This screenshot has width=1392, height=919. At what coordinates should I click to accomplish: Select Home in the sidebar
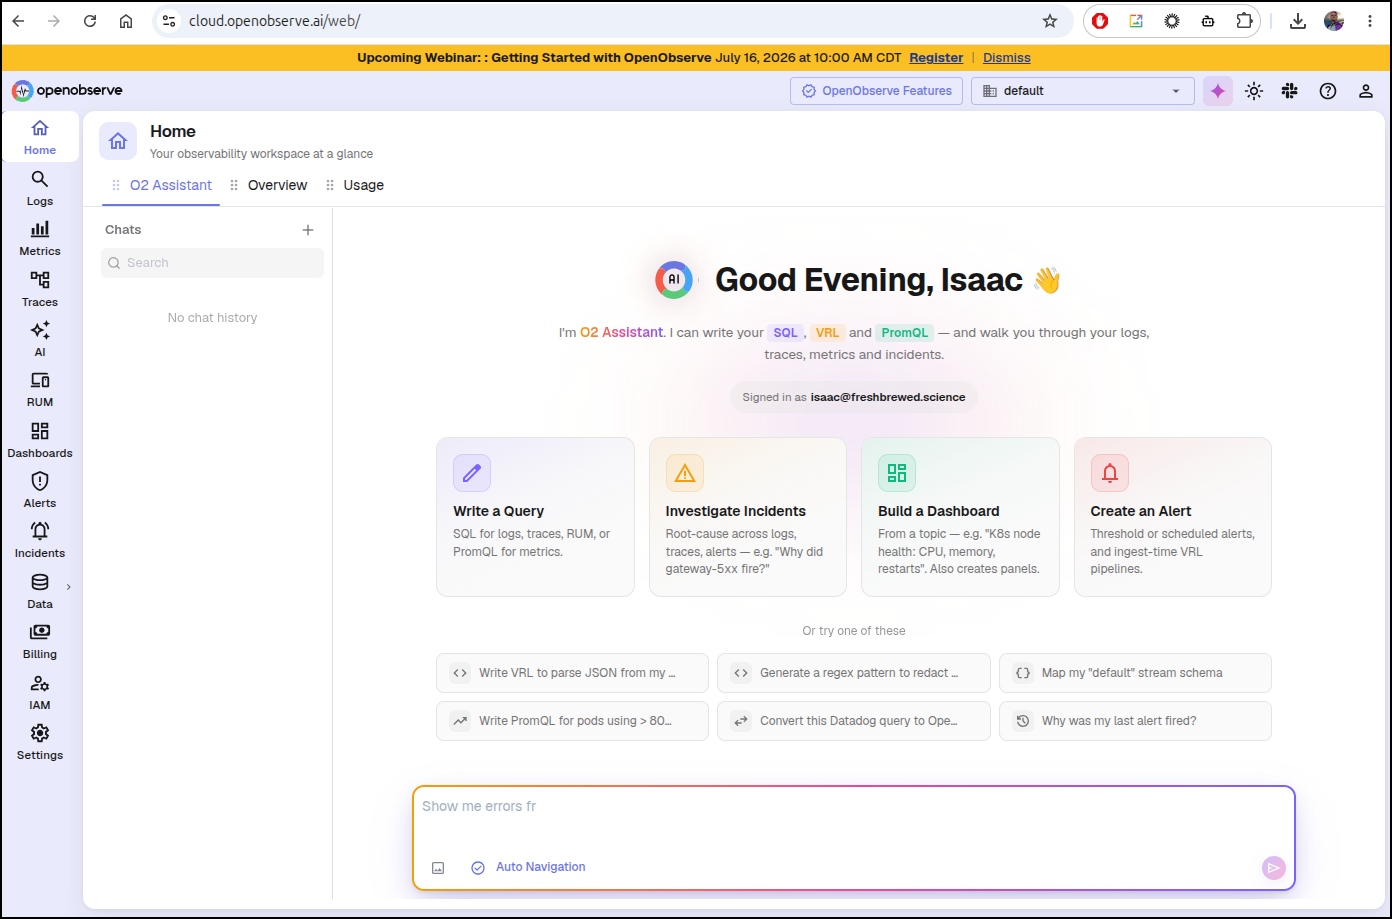point(40,137)
